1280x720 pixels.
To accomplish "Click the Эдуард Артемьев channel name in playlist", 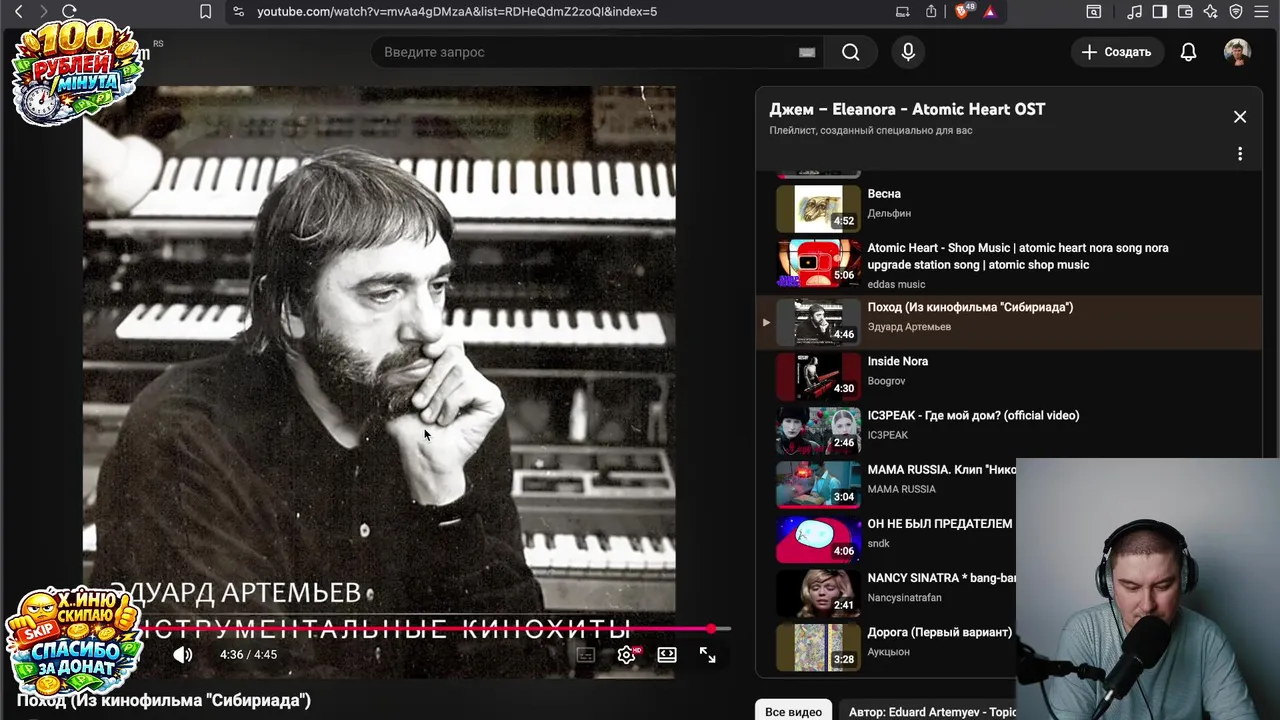I will pos(909,327).
